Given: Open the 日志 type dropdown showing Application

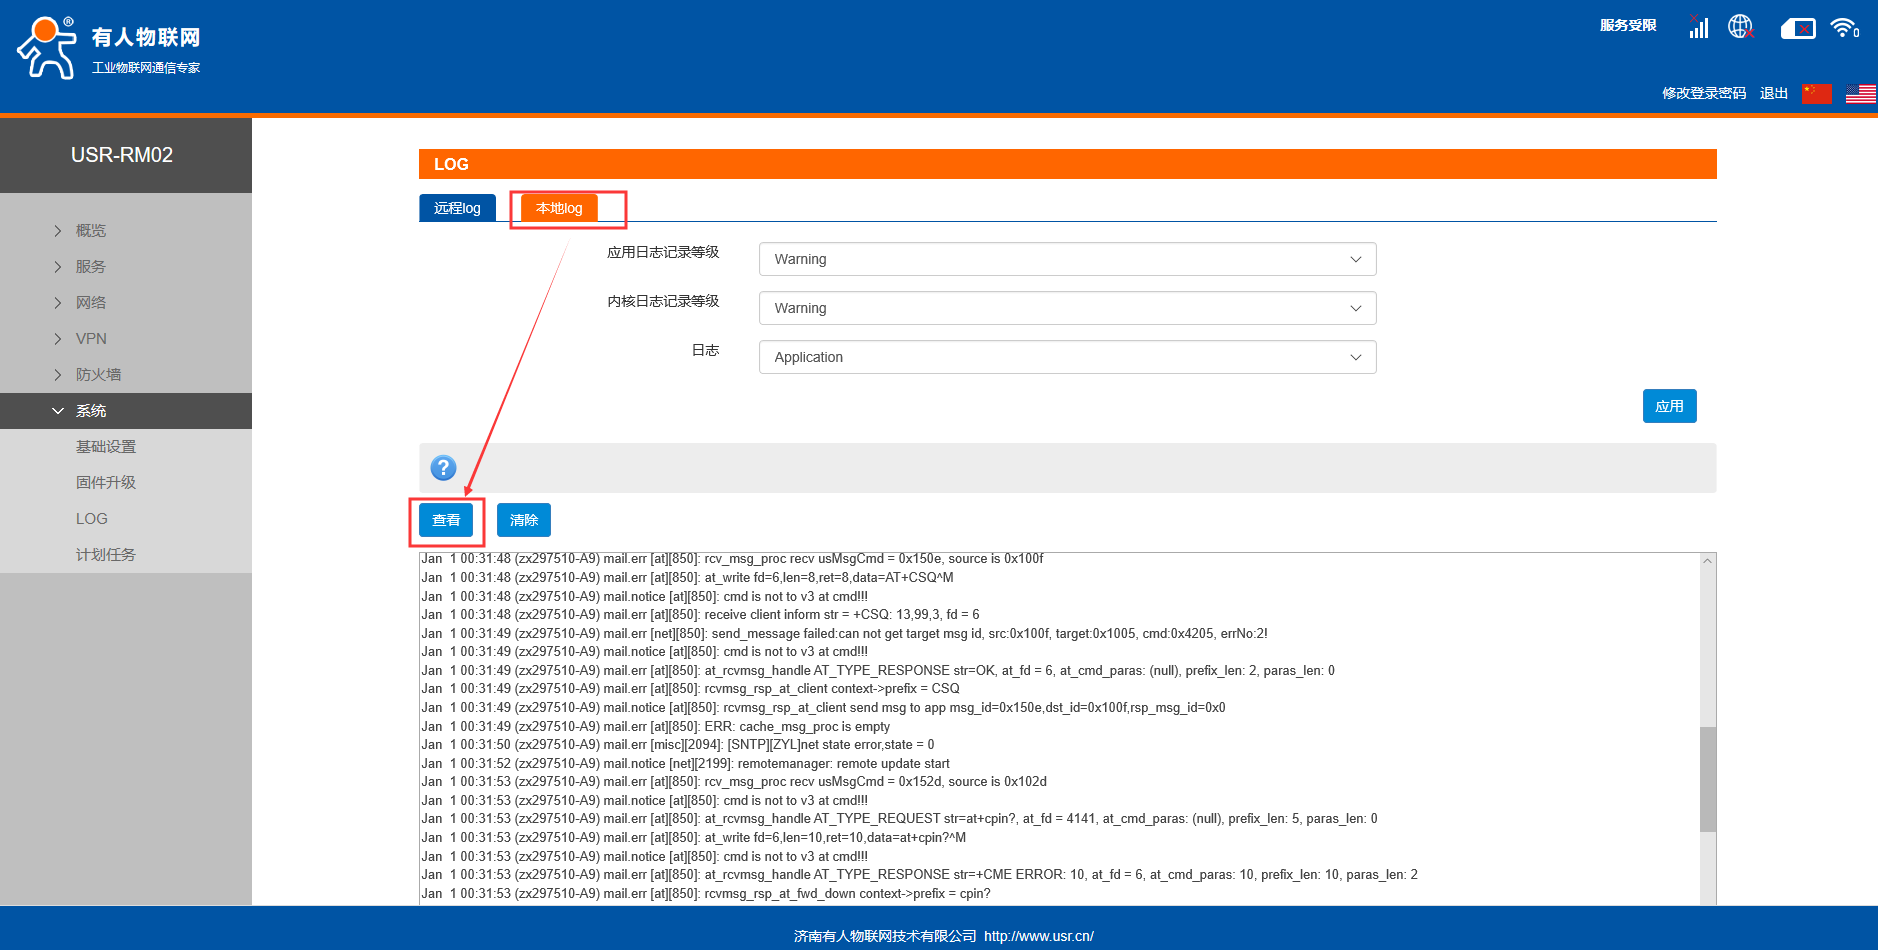Looking at the screenshot, I should click(x=1067, y=357).
